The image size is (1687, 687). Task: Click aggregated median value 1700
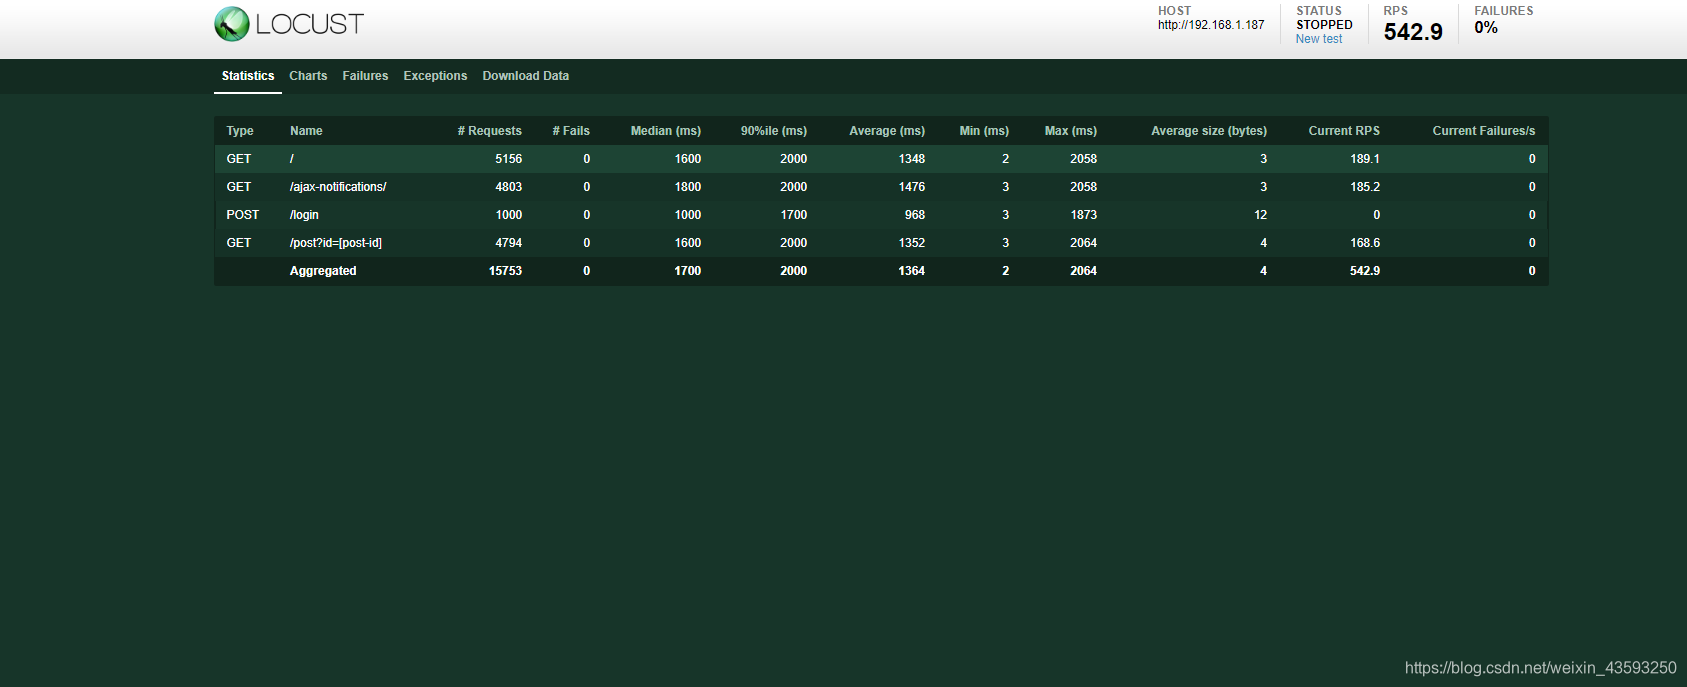coord(688,271)
